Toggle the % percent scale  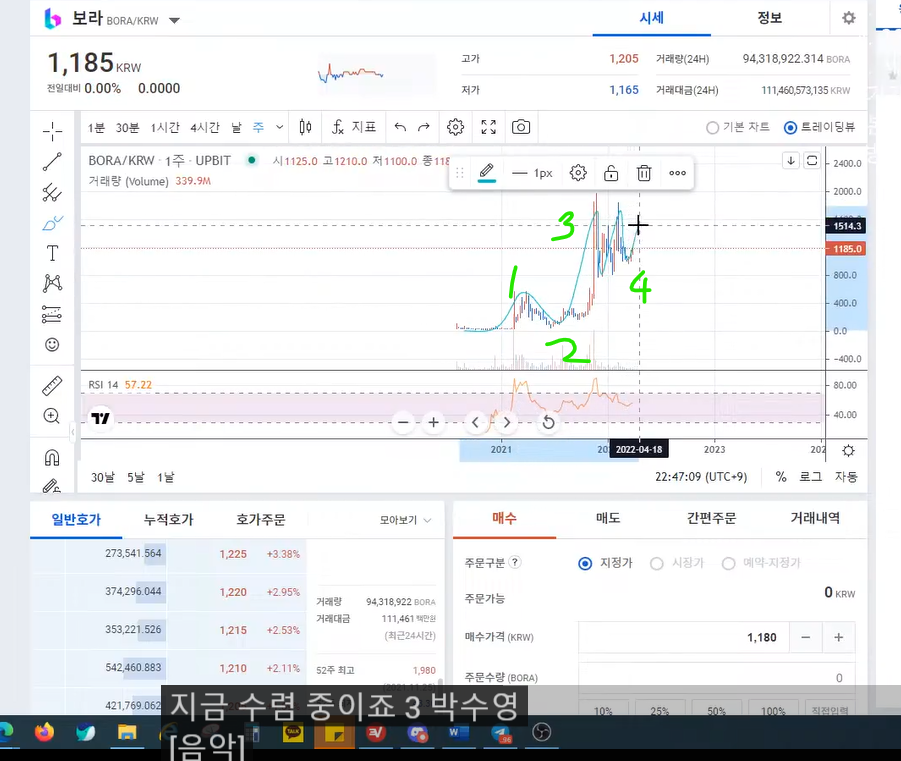pyautogui.click(x=781, y=476)
